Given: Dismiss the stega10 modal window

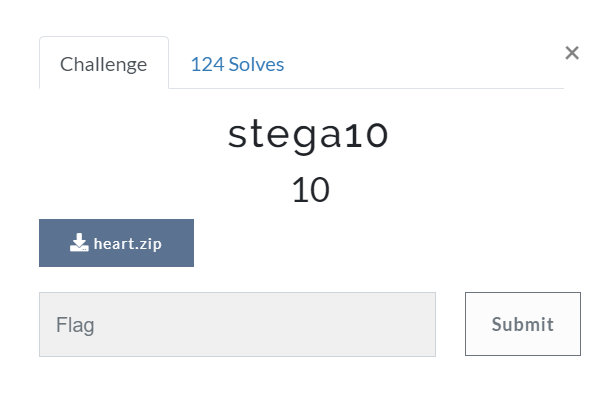Looking at the screenshot, I should click(x=572, y=53).
